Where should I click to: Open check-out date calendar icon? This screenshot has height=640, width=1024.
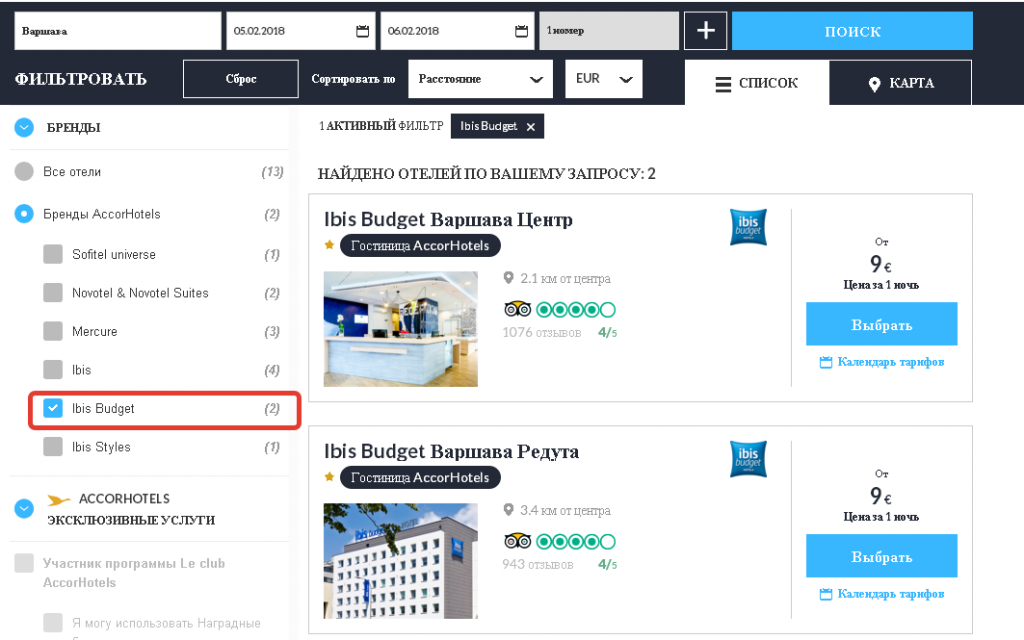pos(521,31)
